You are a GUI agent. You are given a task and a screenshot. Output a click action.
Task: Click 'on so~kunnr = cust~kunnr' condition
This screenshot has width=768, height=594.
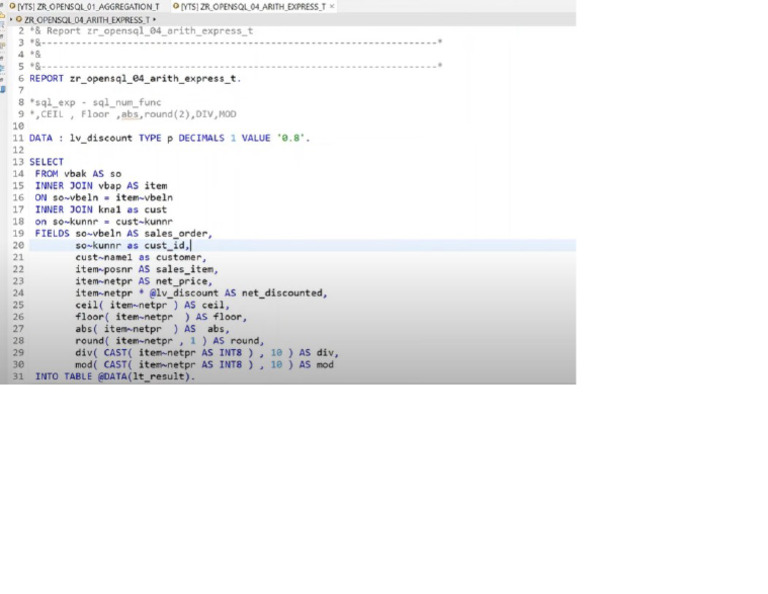pyautogui.click(x=104, y=221)
